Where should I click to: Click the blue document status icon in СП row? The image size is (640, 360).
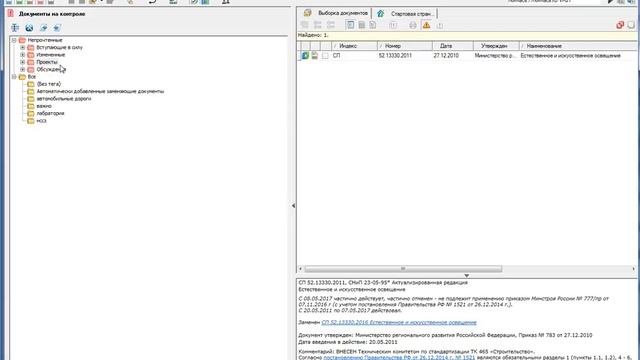click(x=305, y=55)
